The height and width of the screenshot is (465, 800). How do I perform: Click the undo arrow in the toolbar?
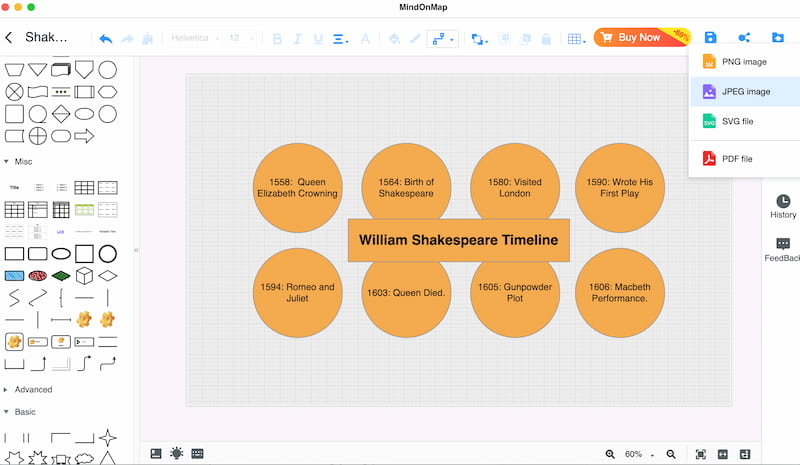click(105, 38)
